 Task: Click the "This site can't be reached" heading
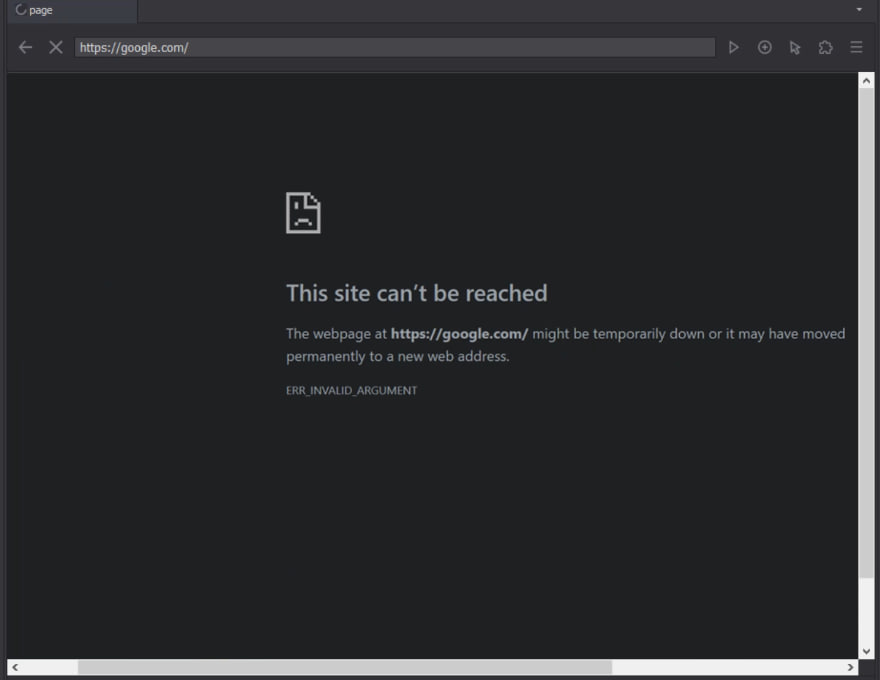point(416,293)
